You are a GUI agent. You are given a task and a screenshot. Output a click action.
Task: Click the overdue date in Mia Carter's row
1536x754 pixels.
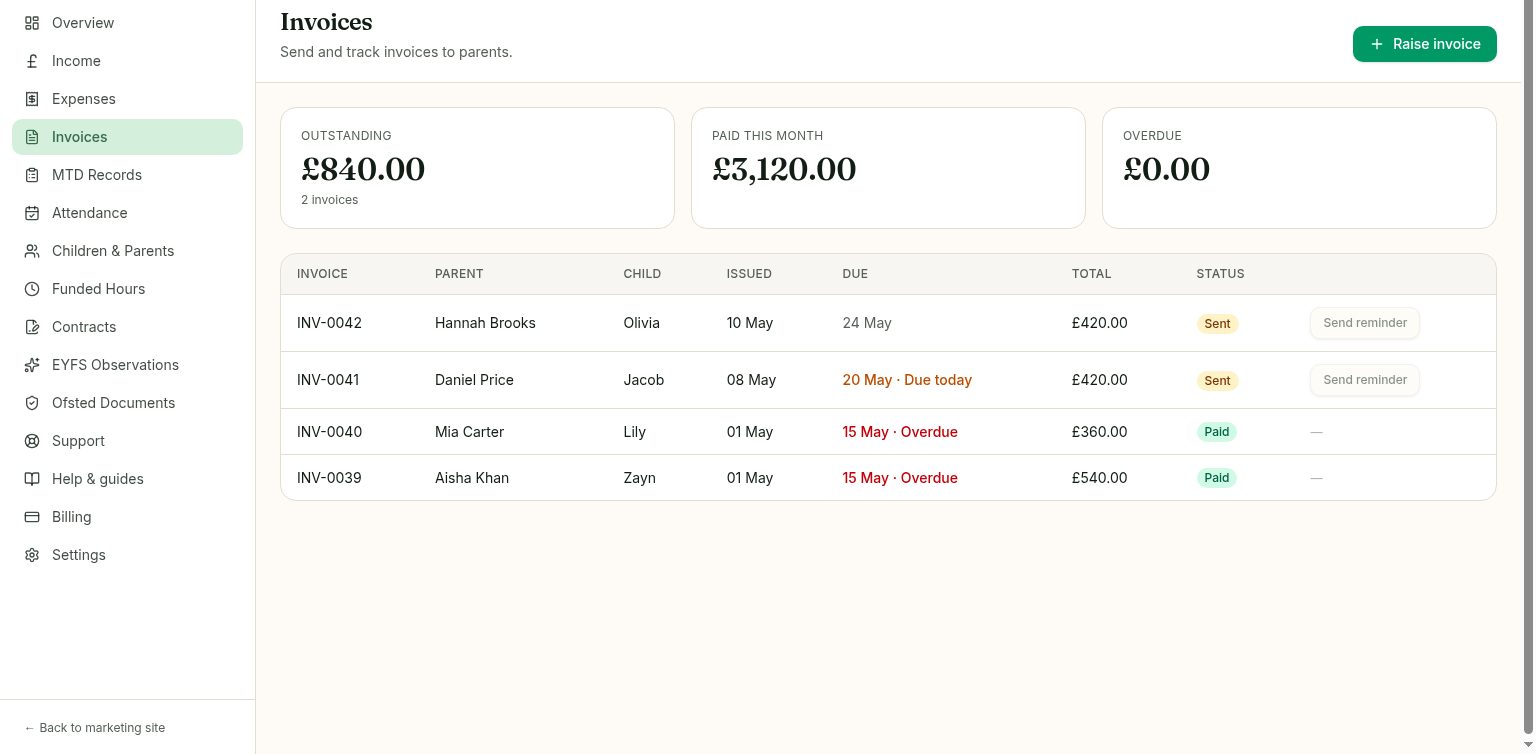(x=900, y=432)
